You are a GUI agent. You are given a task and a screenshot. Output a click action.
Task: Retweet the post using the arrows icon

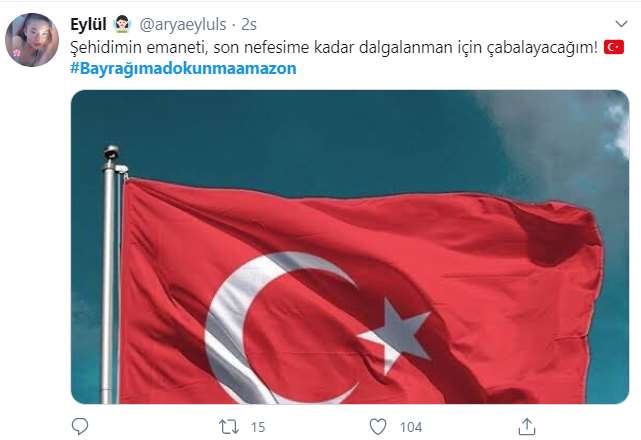pos(229,427)
